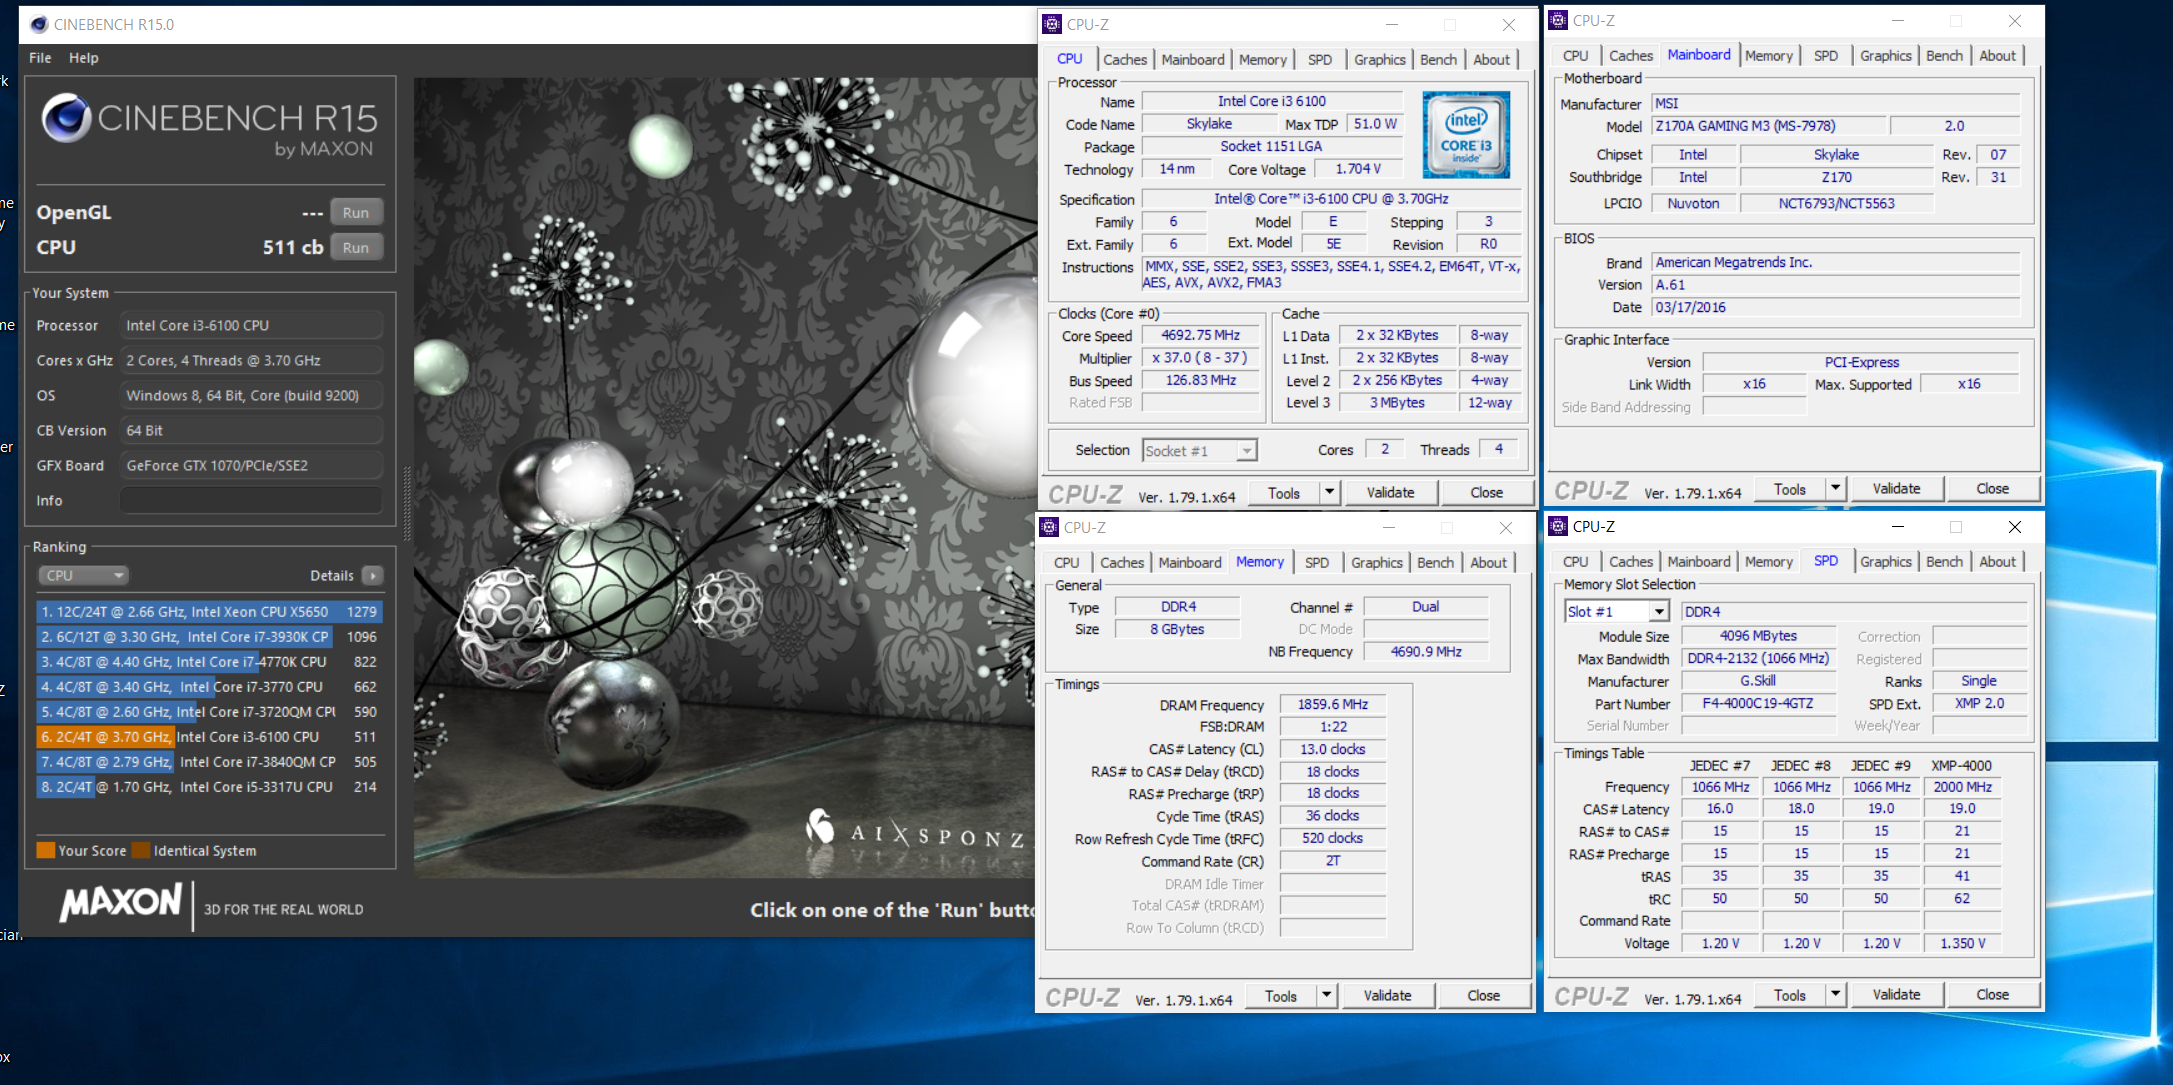Click the GFX Board GeForce GTX 1070 field
2173x1085 pixels.
point(251,465)
